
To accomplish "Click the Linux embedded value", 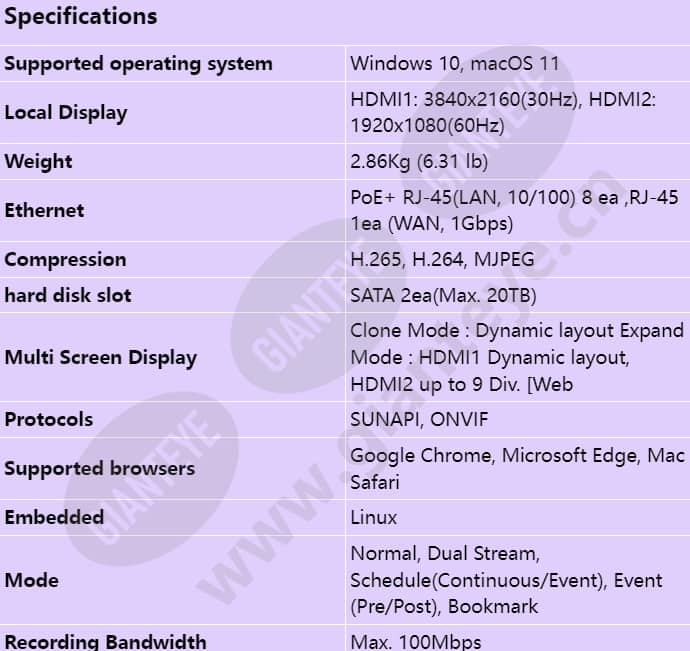I will pyautogui.click(x=374, y=517).
